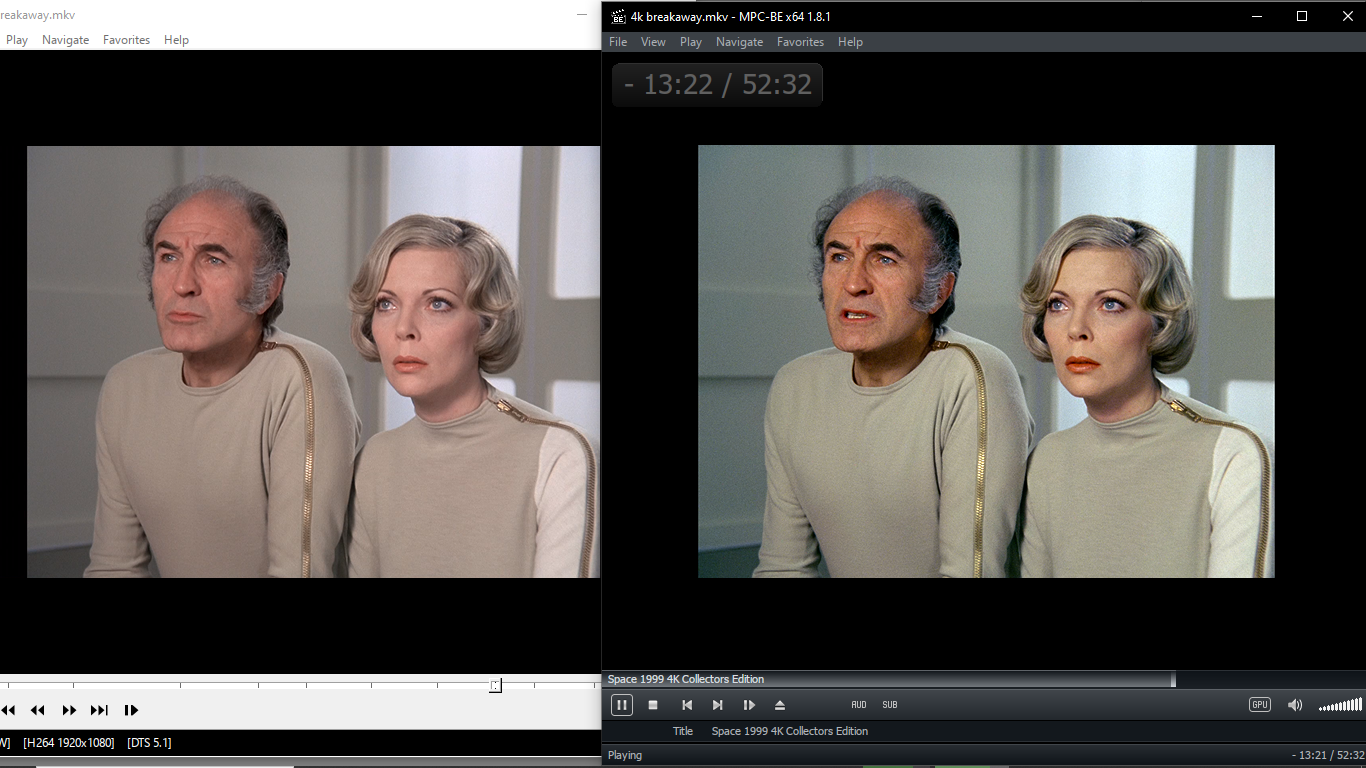This screenshot has width=1366, height=768.
Task: Skip to previous item in MPC-BE
Action: pos(687,705)
